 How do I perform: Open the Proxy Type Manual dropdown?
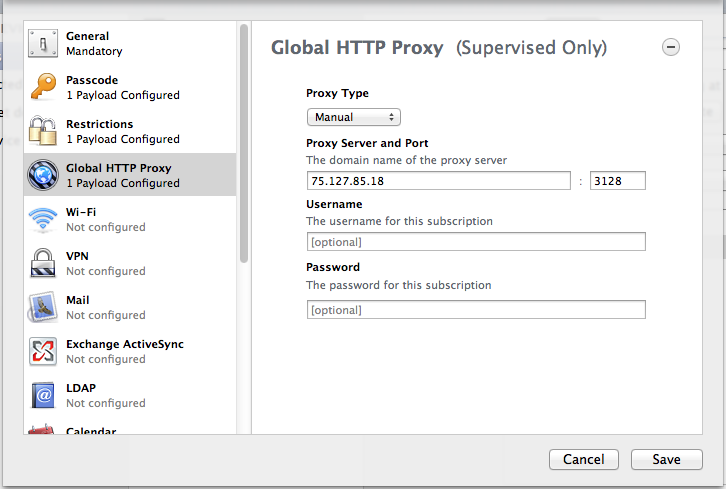354,117
